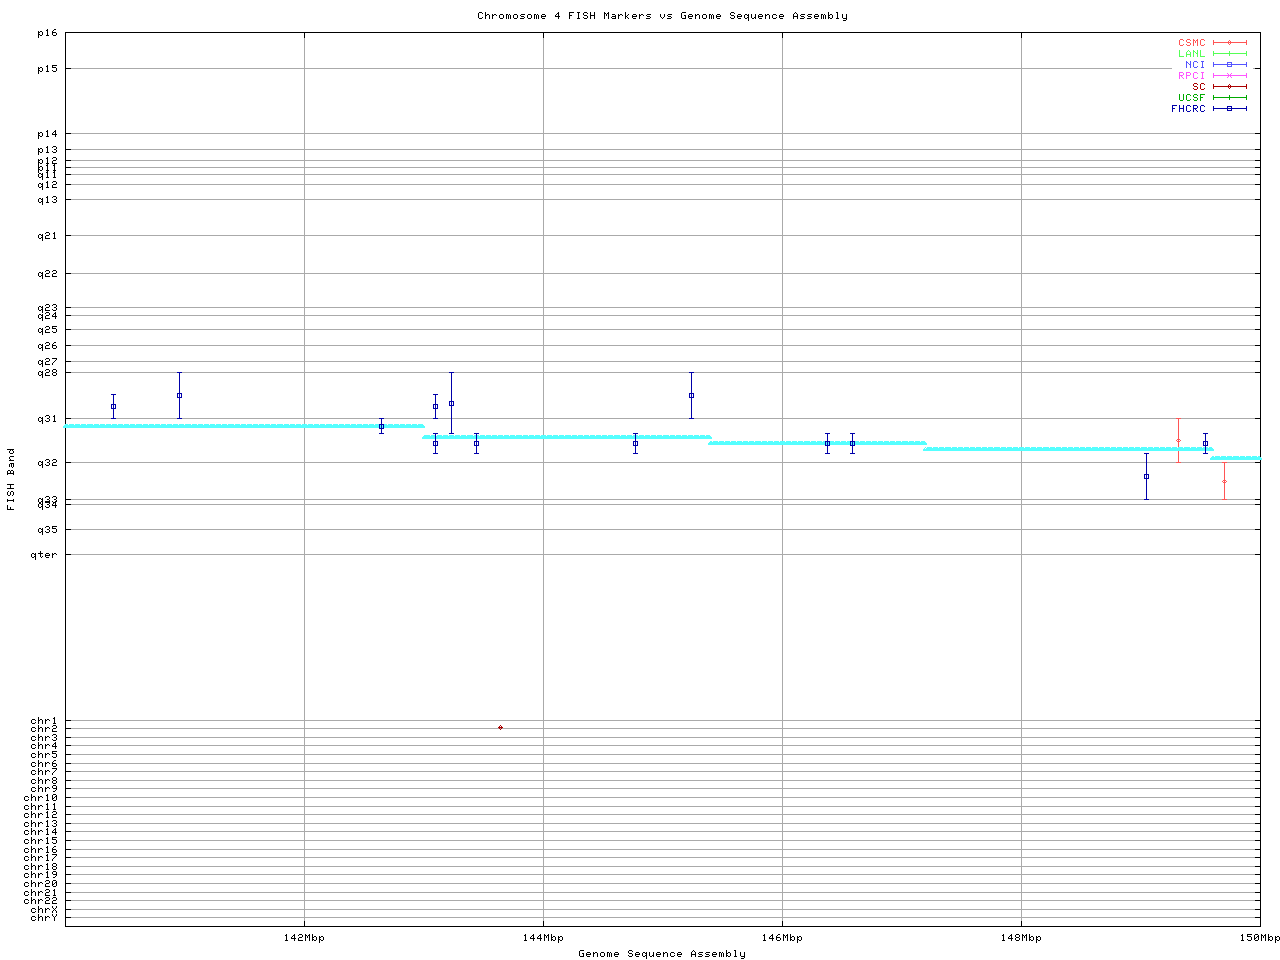Screen dimensions: 1280x960
Task: Select the leftmost blue square data marker
Action: point(113,406)
